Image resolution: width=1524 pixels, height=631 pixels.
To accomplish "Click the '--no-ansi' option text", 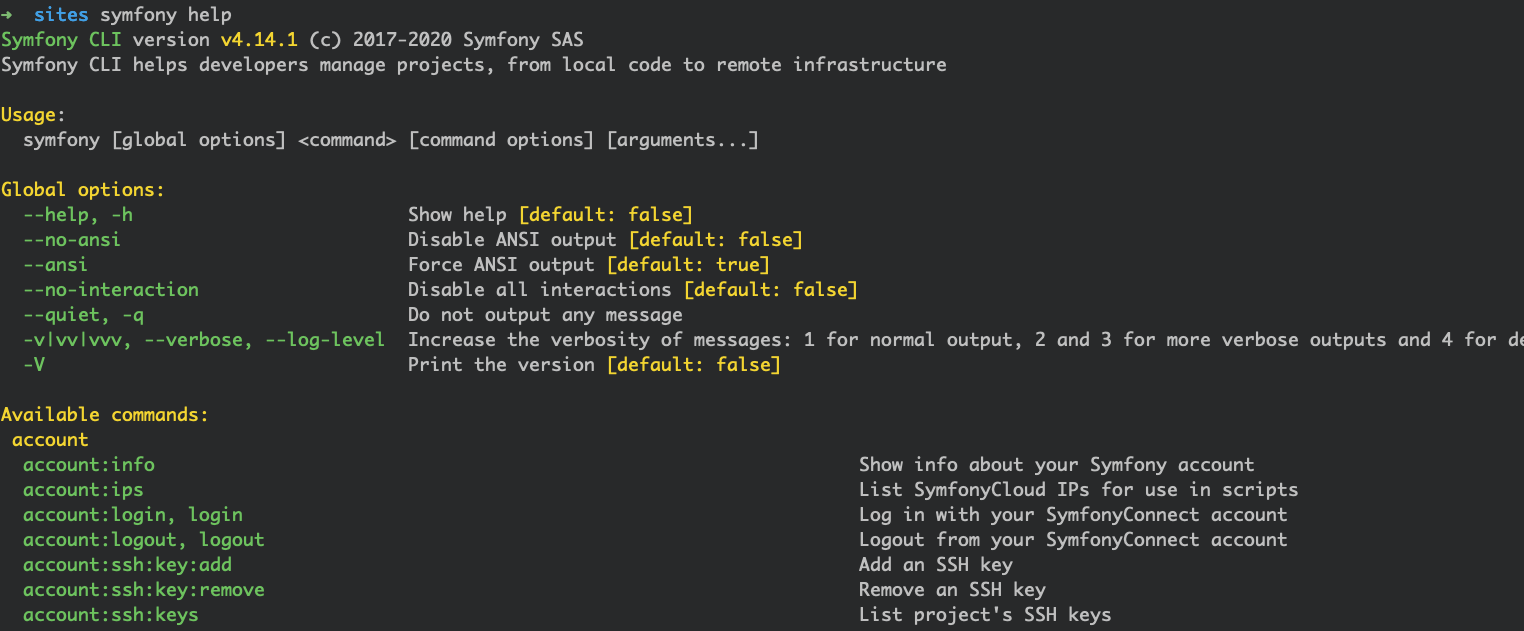I will click(x=72, y=240).
